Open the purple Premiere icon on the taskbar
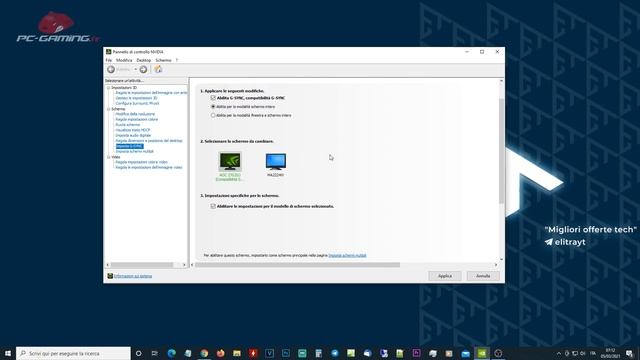 tap(416, 353)
